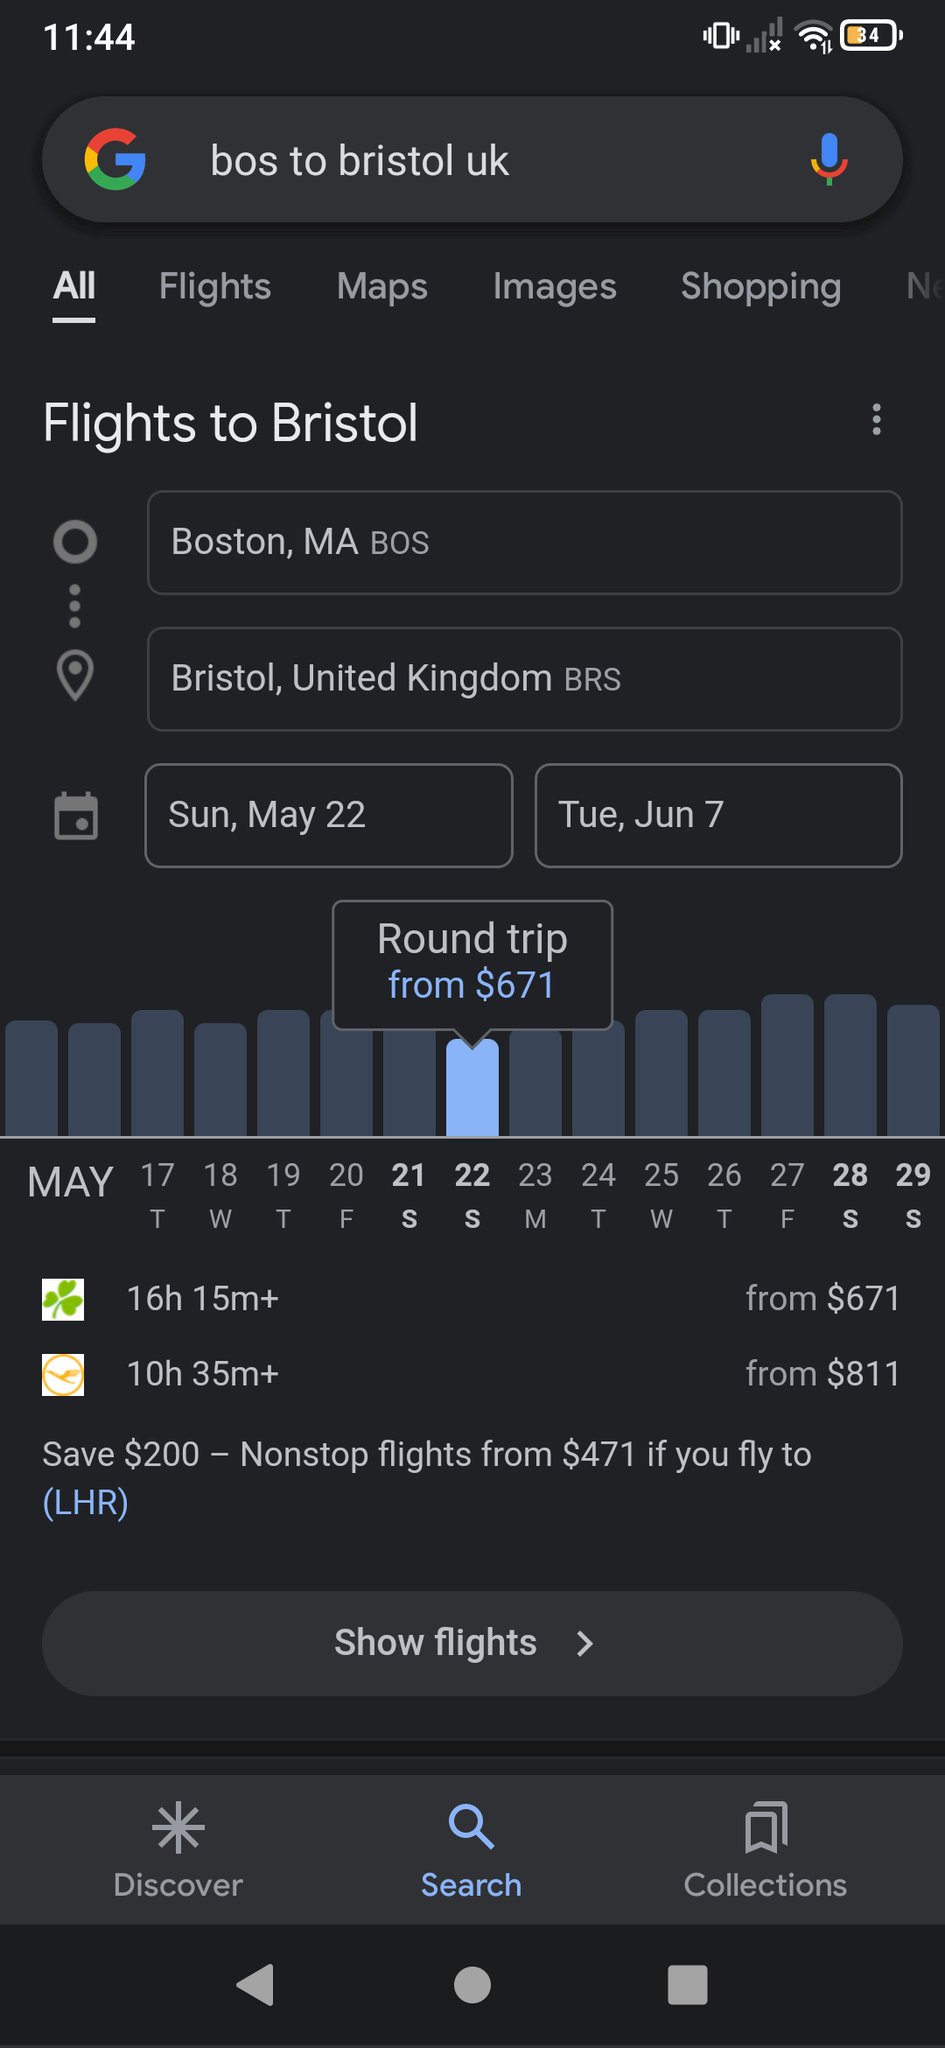Screen dimensions: 945x2048
Task: Tap the calendar icon
Action: tap(75, 816)
